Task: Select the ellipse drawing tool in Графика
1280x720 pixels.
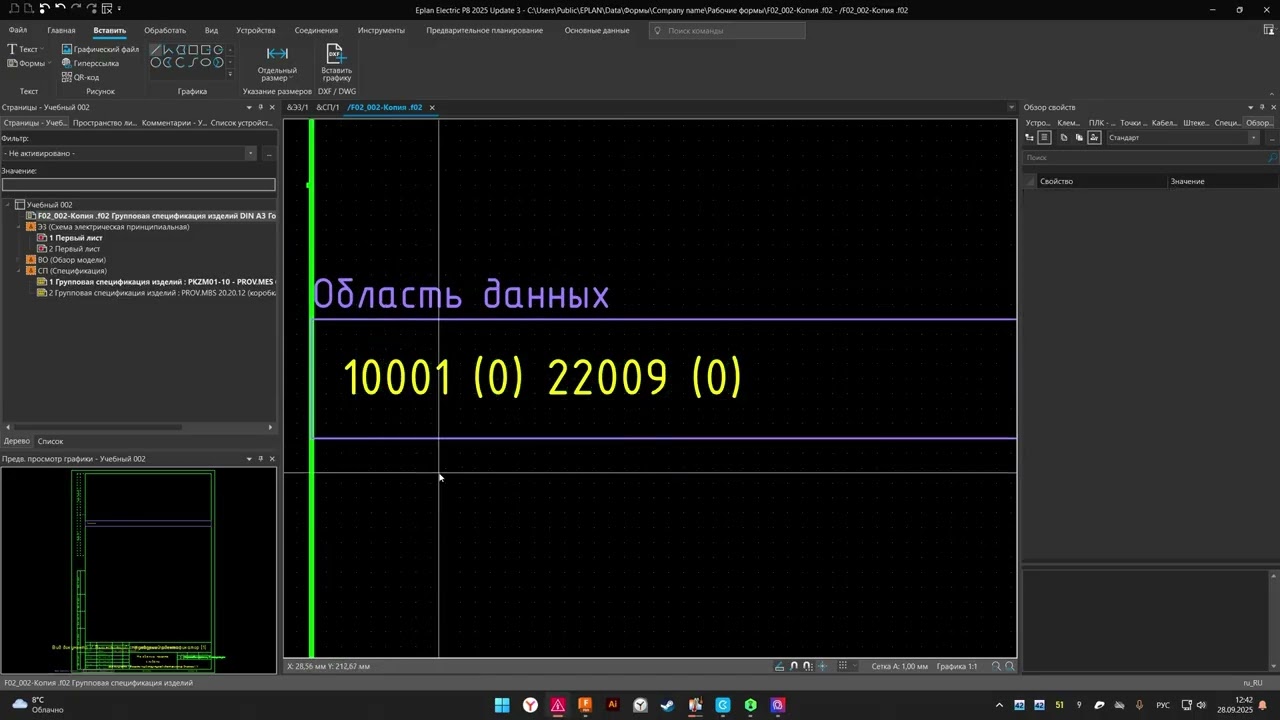Action: point(205,62)
